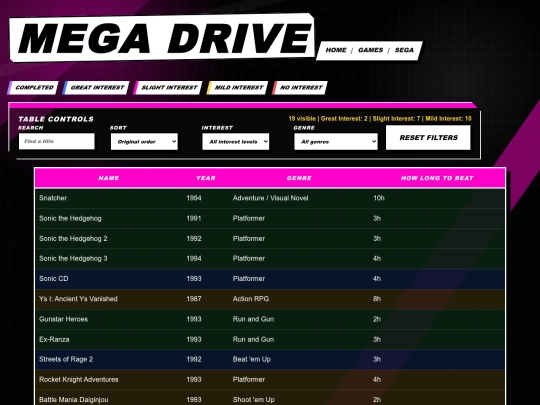Focus the Find a title search box
The width and height of the screenshot is (540, 405).
pyautogui.click(x=57, y=141)
